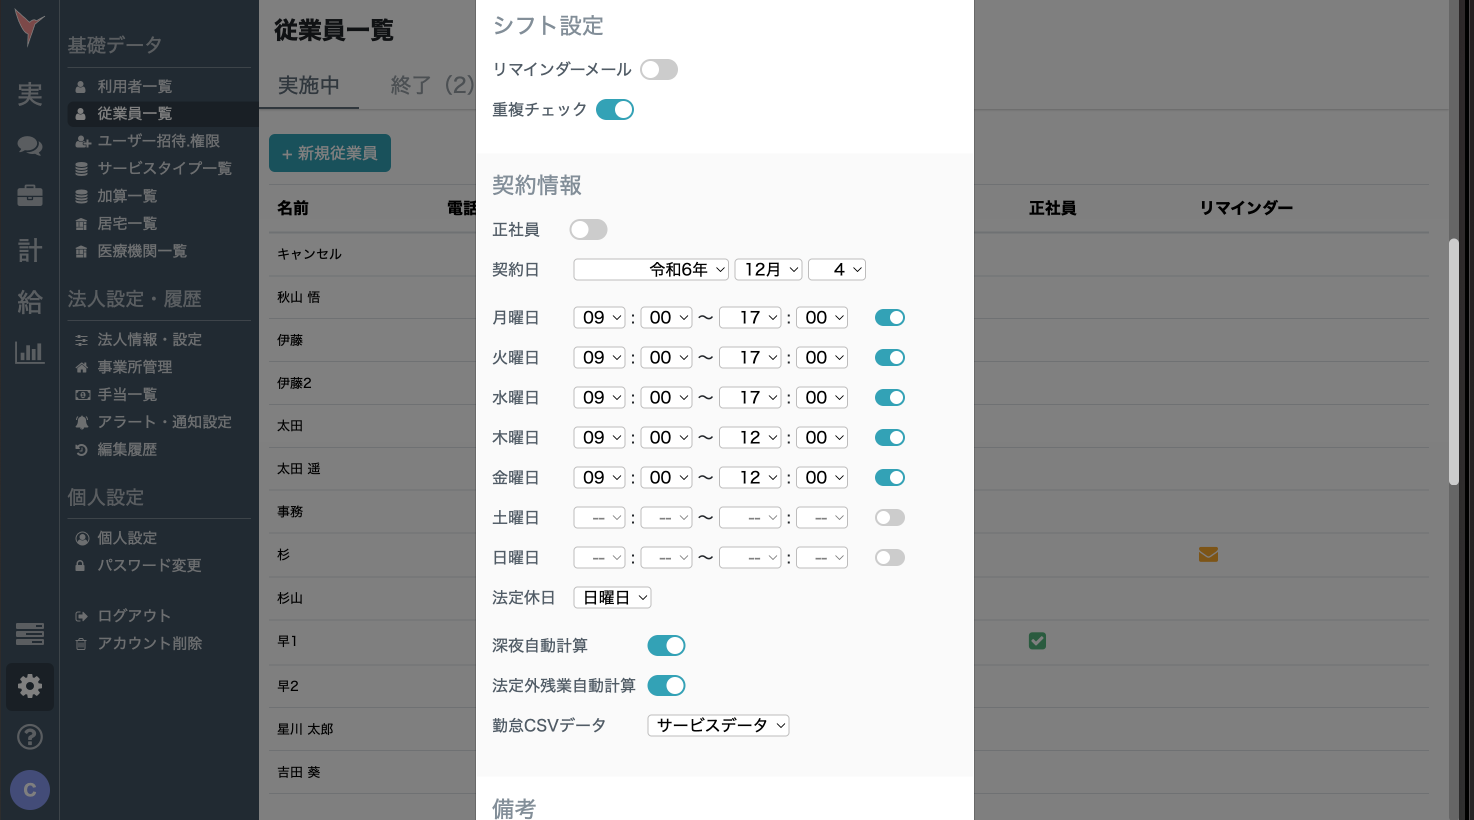The height and width of the screenshot is (820, 1474).
Task: Click the 実 icon in the left sidebar
Action: pos(29,93)
